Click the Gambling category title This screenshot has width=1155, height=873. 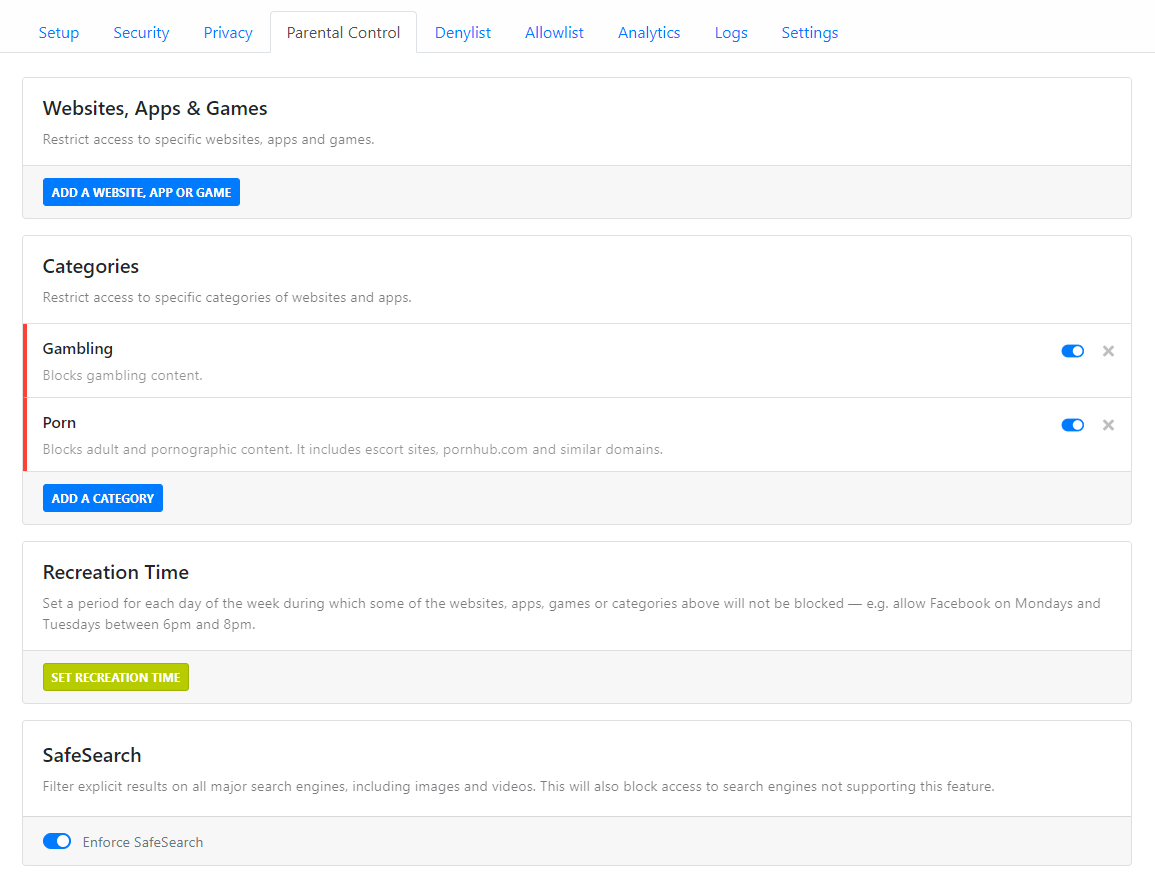pyautogui.click(x=78, y=349)
